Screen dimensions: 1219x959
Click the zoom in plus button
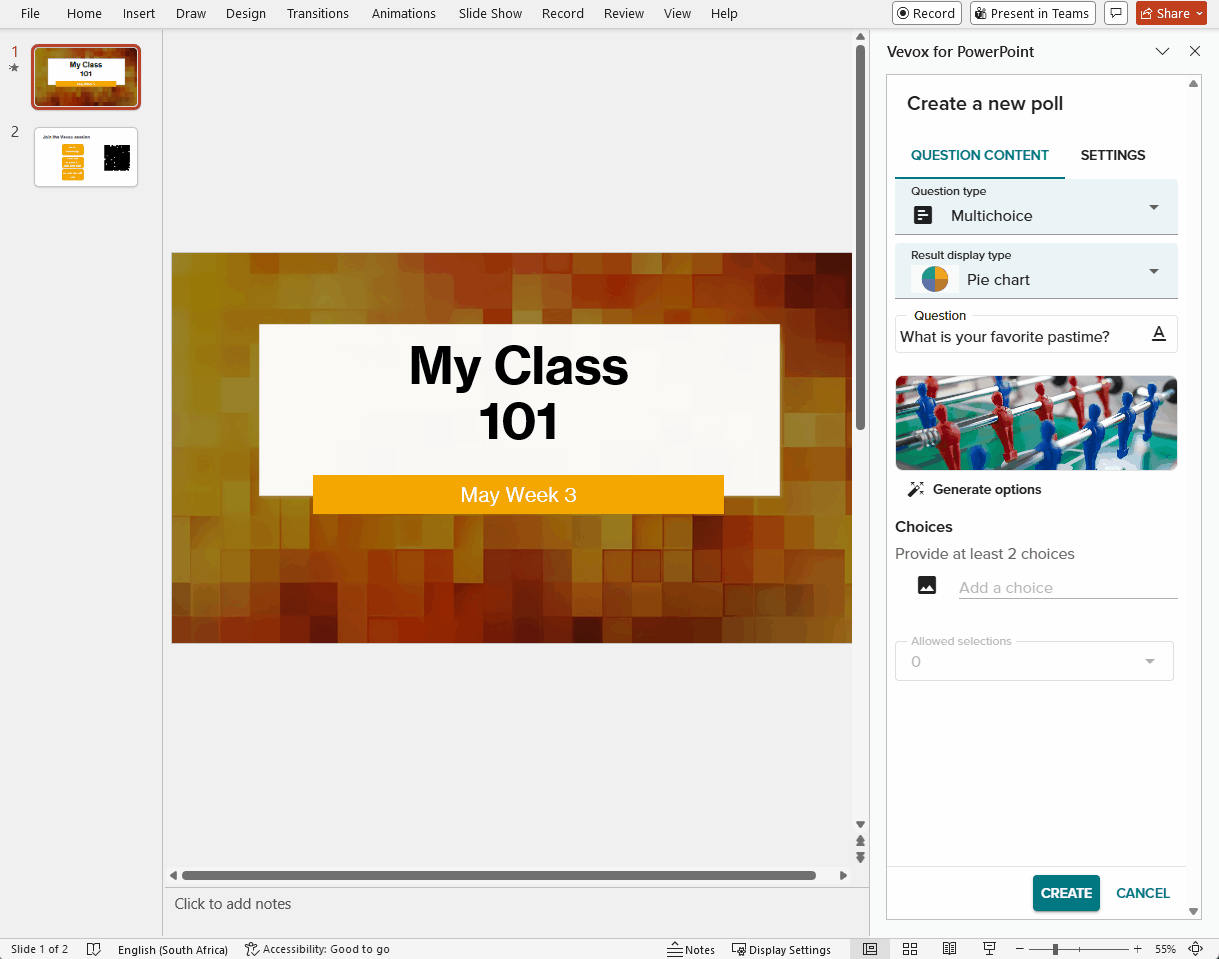coord(1137,949)
